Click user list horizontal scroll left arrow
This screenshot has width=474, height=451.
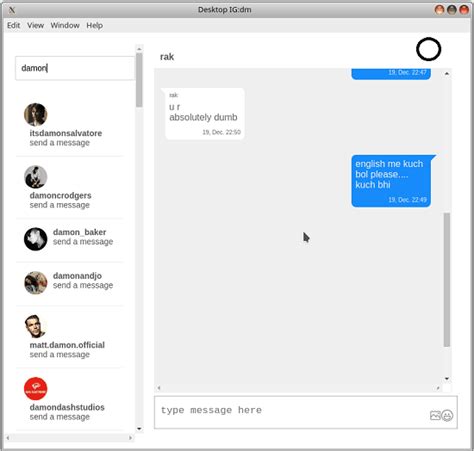coord(8,438)
